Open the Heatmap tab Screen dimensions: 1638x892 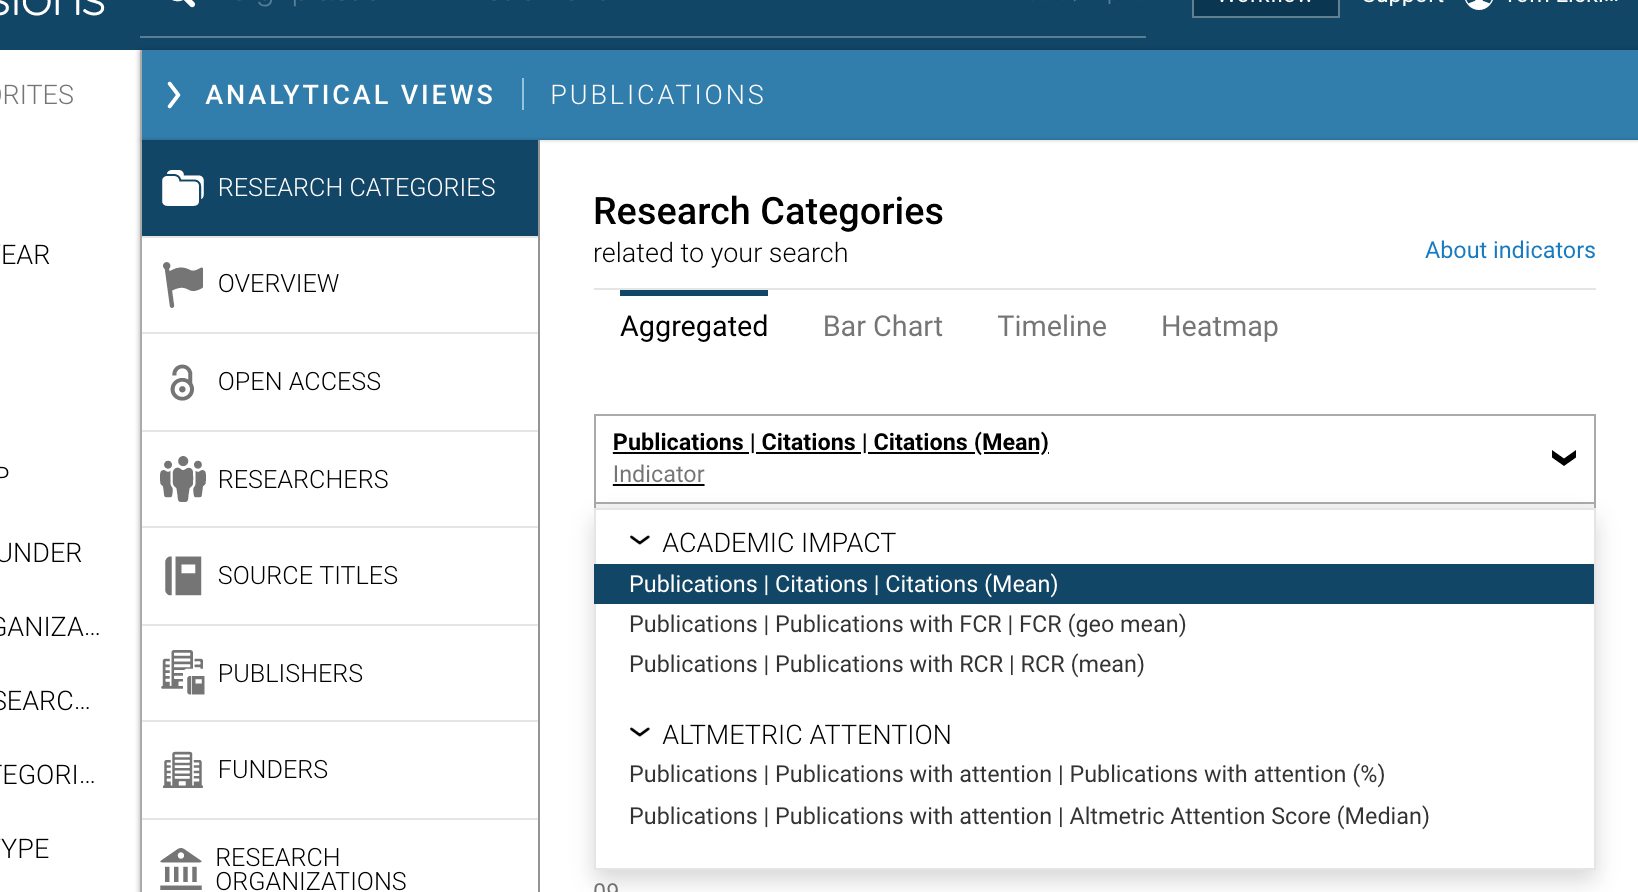1219,327
